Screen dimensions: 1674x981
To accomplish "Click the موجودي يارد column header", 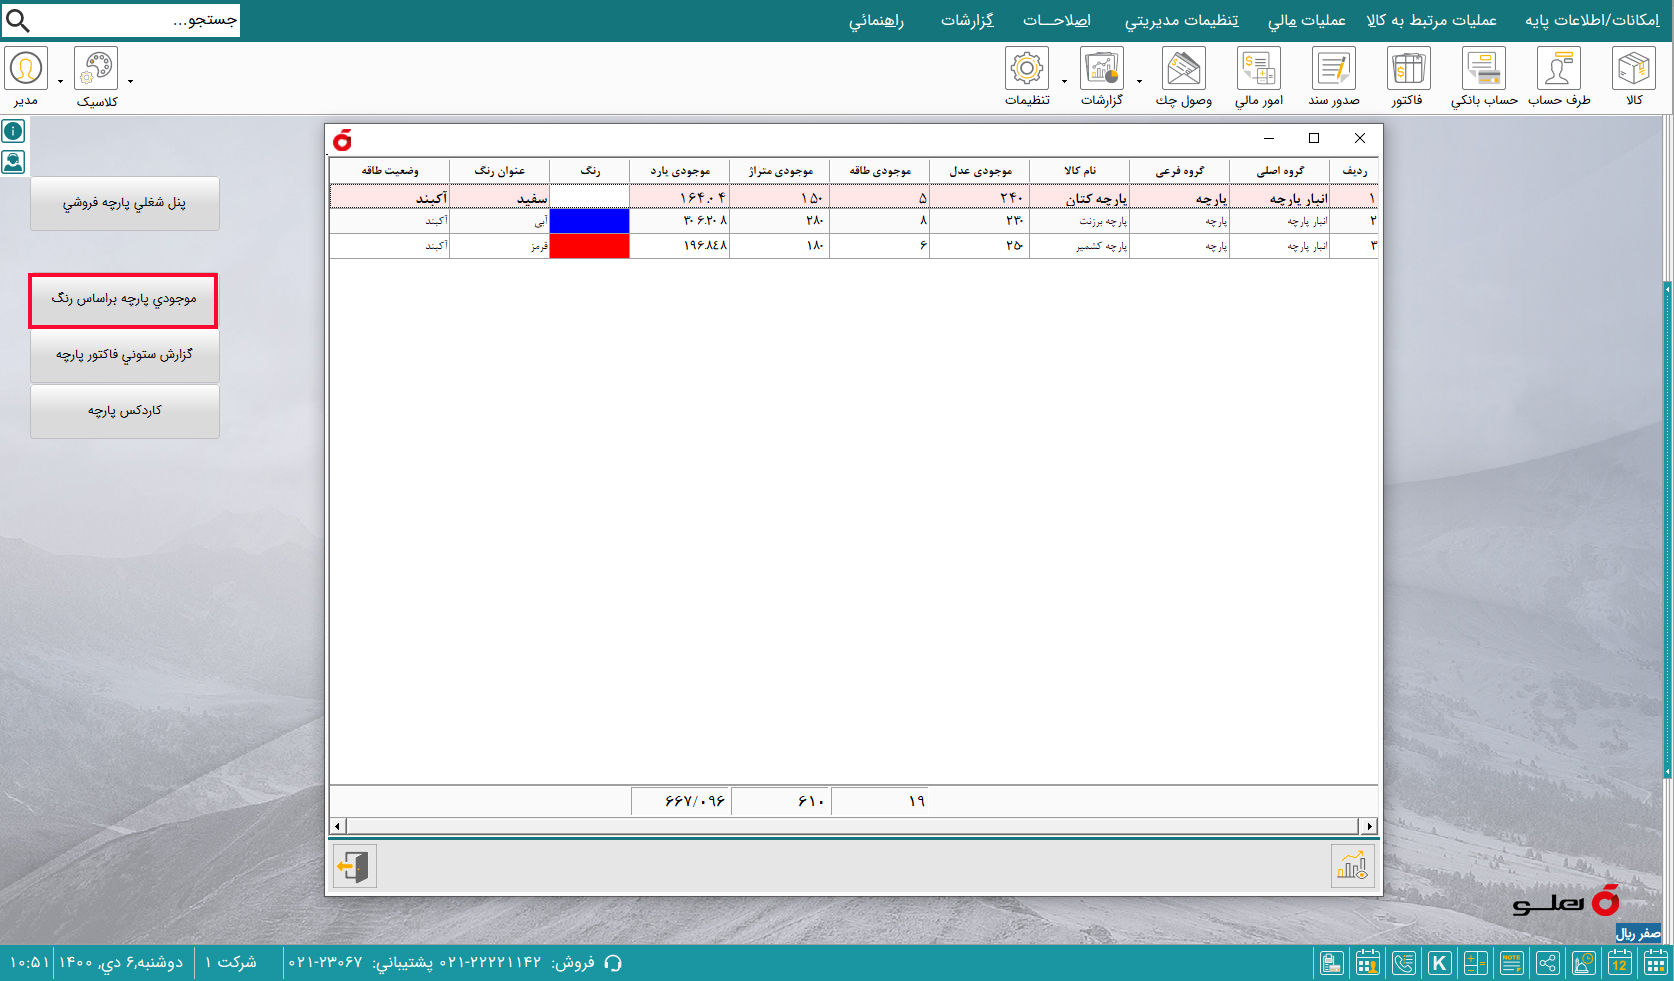I will (x=679, y=171).
